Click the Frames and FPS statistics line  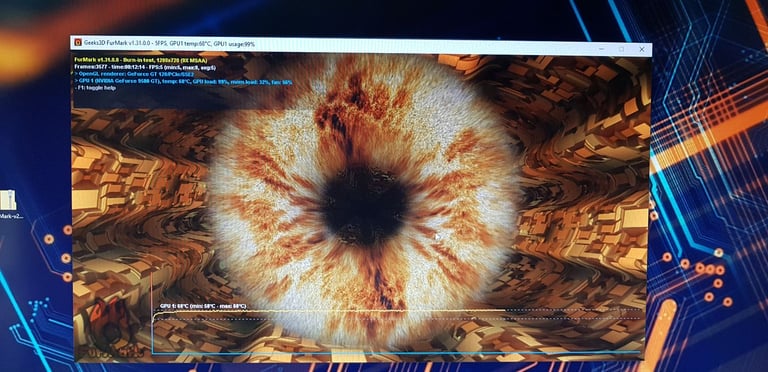[x=145, y=68]
